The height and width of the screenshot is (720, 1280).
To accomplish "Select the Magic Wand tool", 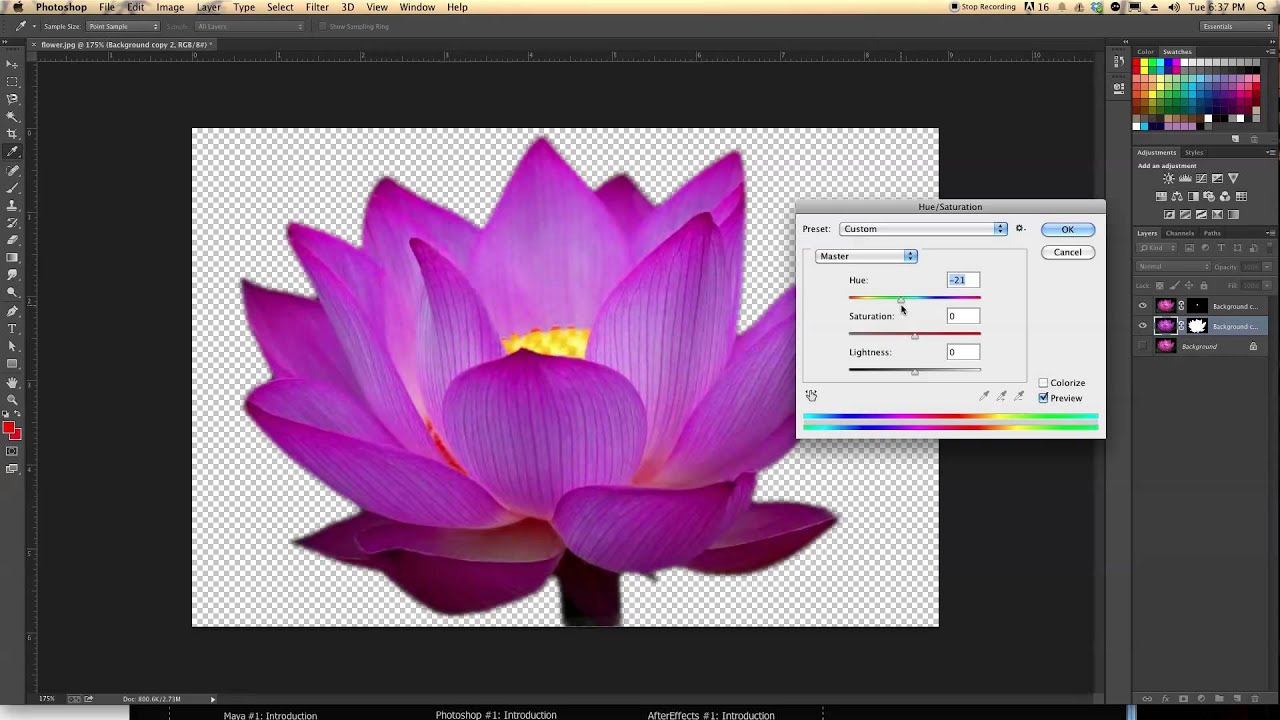I will [x=13, y=116].
